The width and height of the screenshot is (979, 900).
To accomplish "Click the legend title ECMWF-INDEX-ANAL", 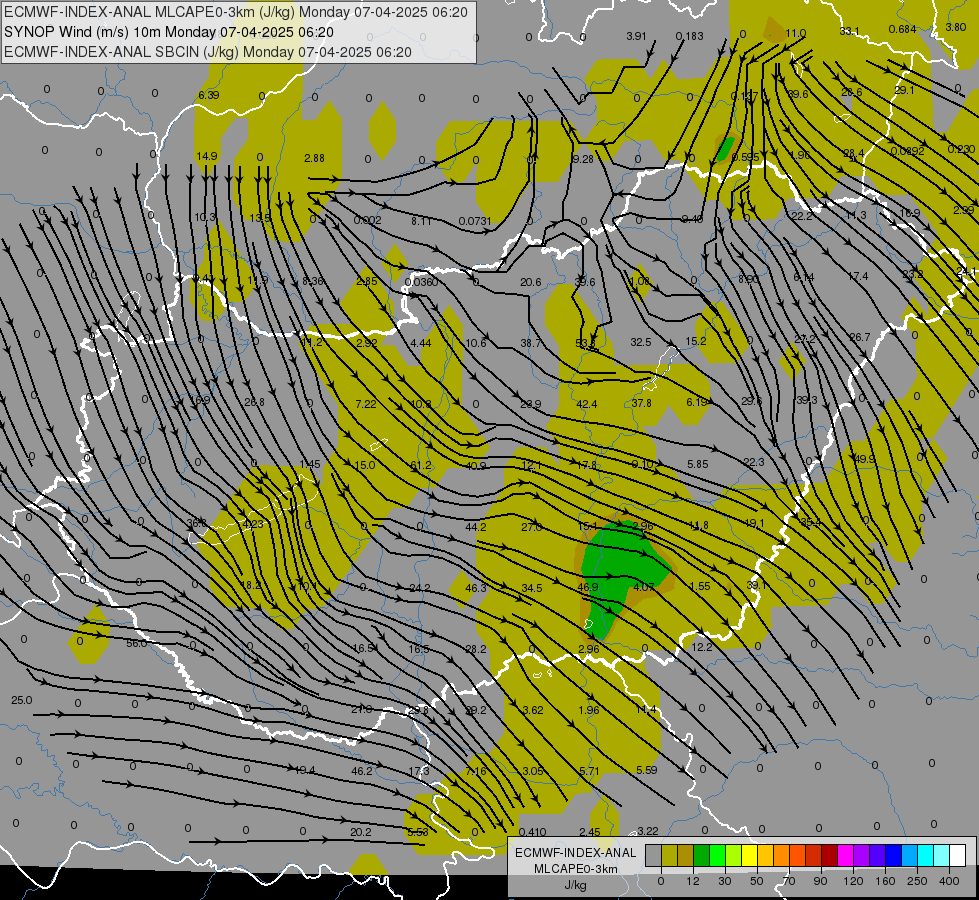I will [x=575, y=853].
